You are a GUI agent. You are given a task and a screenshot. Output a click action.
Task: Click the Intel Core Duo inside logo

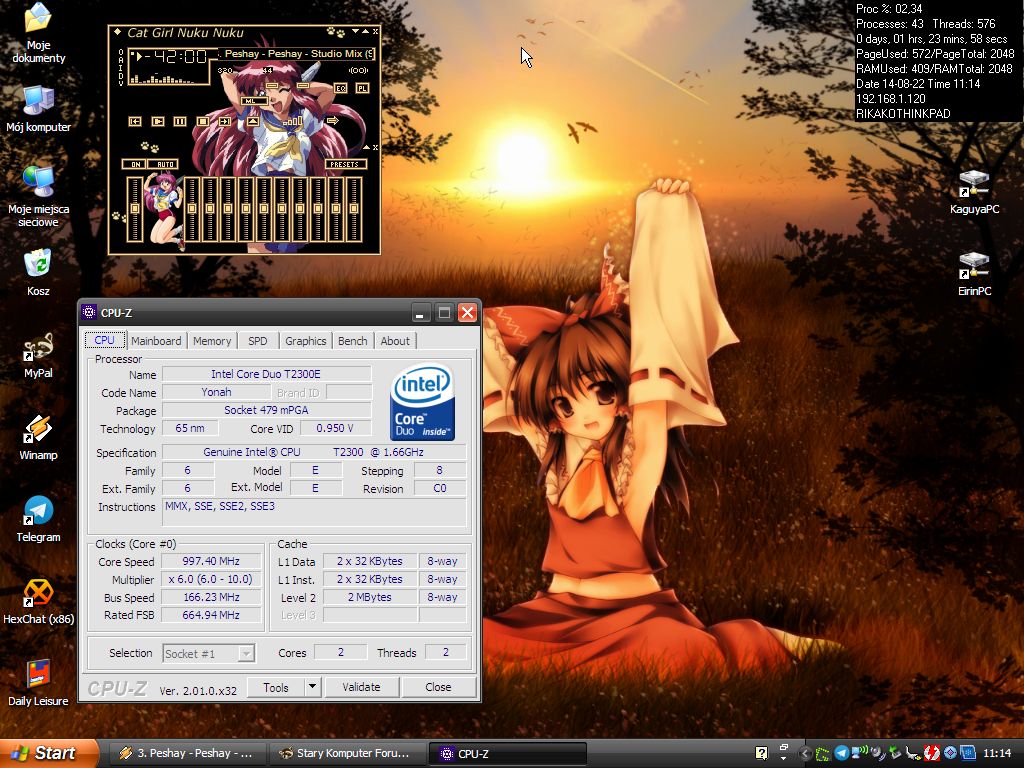423,402
